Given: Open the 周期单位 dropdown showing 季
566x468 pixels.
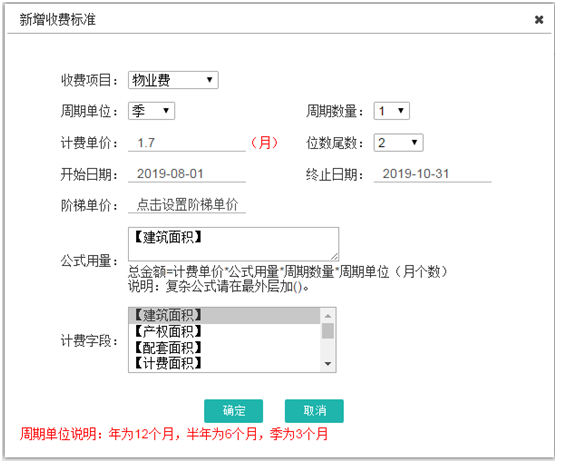Looking at the screenshot, I should [152, 111].
